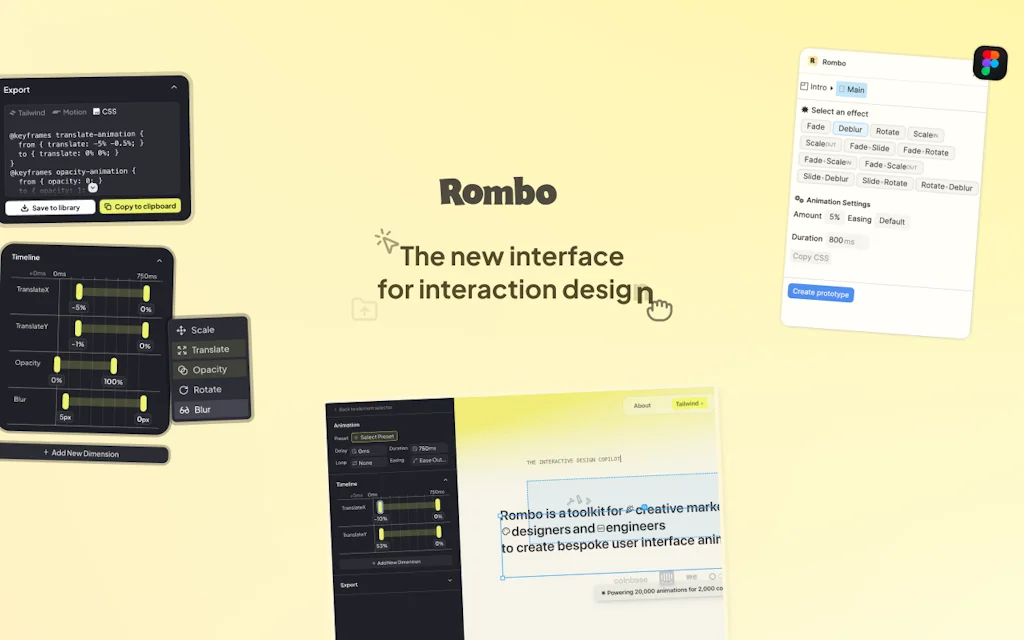Screen dimensions: 1024x640
Task: Open the Easing dropdown set to Default
Action: [x=892, y=221]
